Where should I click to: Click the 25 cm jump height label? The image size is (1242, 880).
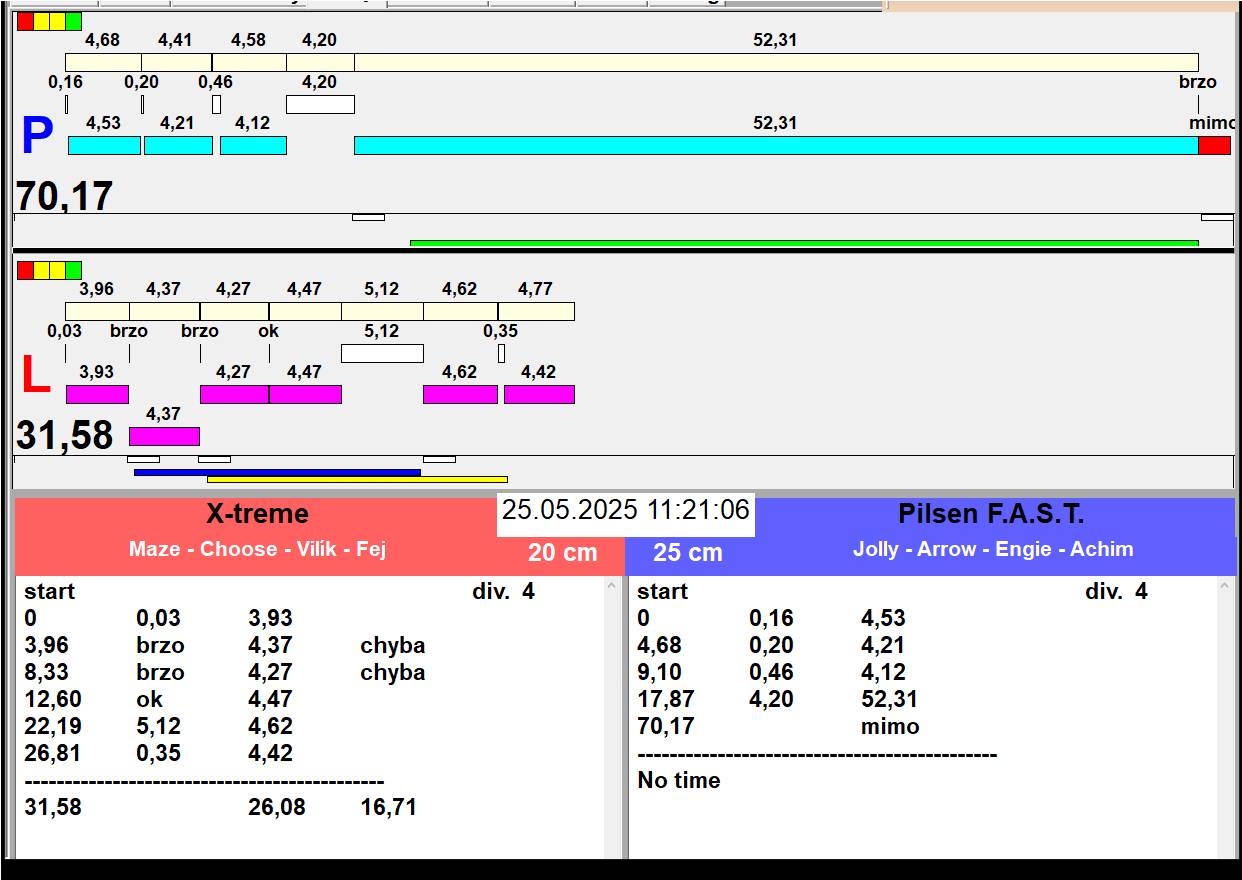[687, 552]
